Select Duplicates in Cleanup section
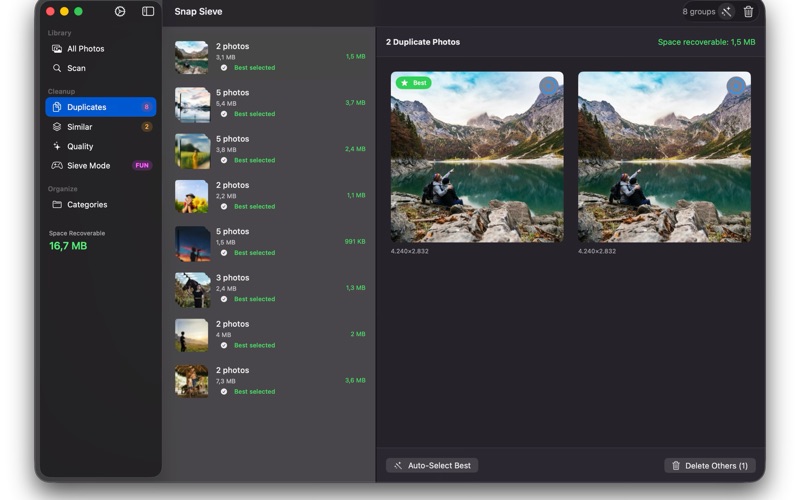The image size is (800, 500). (x=101, y=107)
